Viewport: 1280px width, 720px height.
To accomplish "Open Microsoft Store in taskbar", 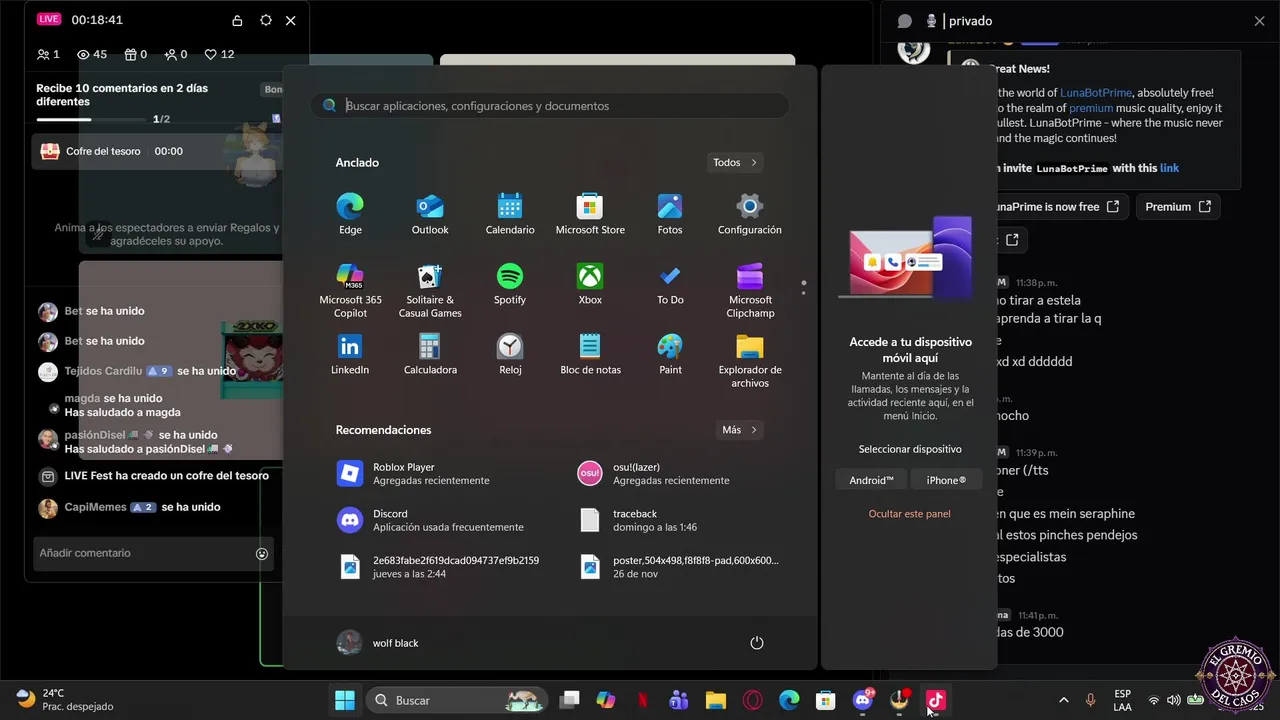I will click(x=825, y=700).
